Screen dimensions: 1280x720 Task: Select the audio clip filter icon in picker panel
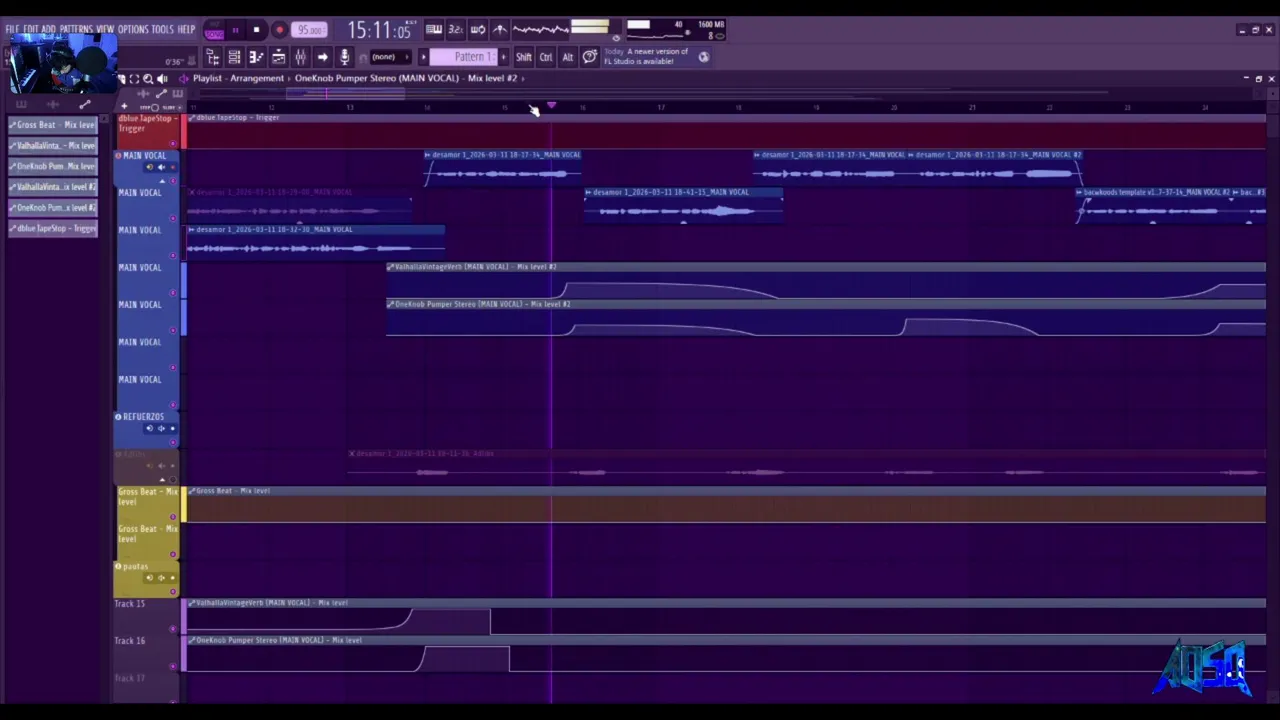click(x=53, y=104)
